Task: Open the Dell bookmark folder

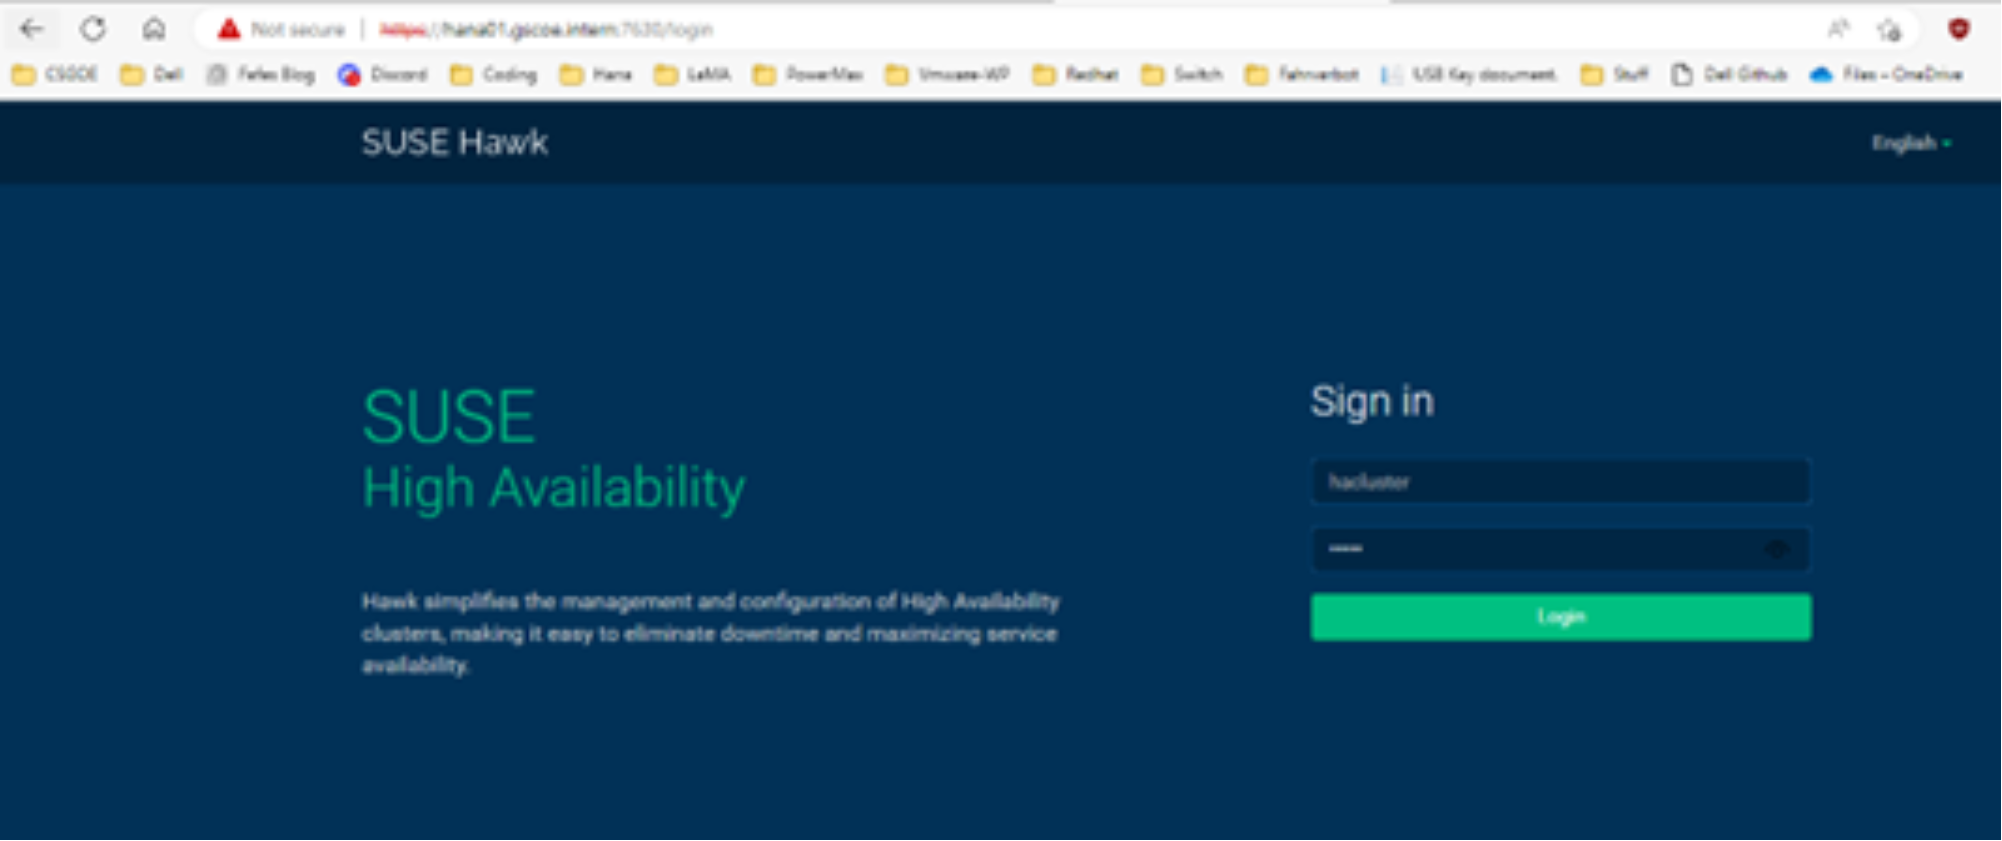Action: [152, 74]
